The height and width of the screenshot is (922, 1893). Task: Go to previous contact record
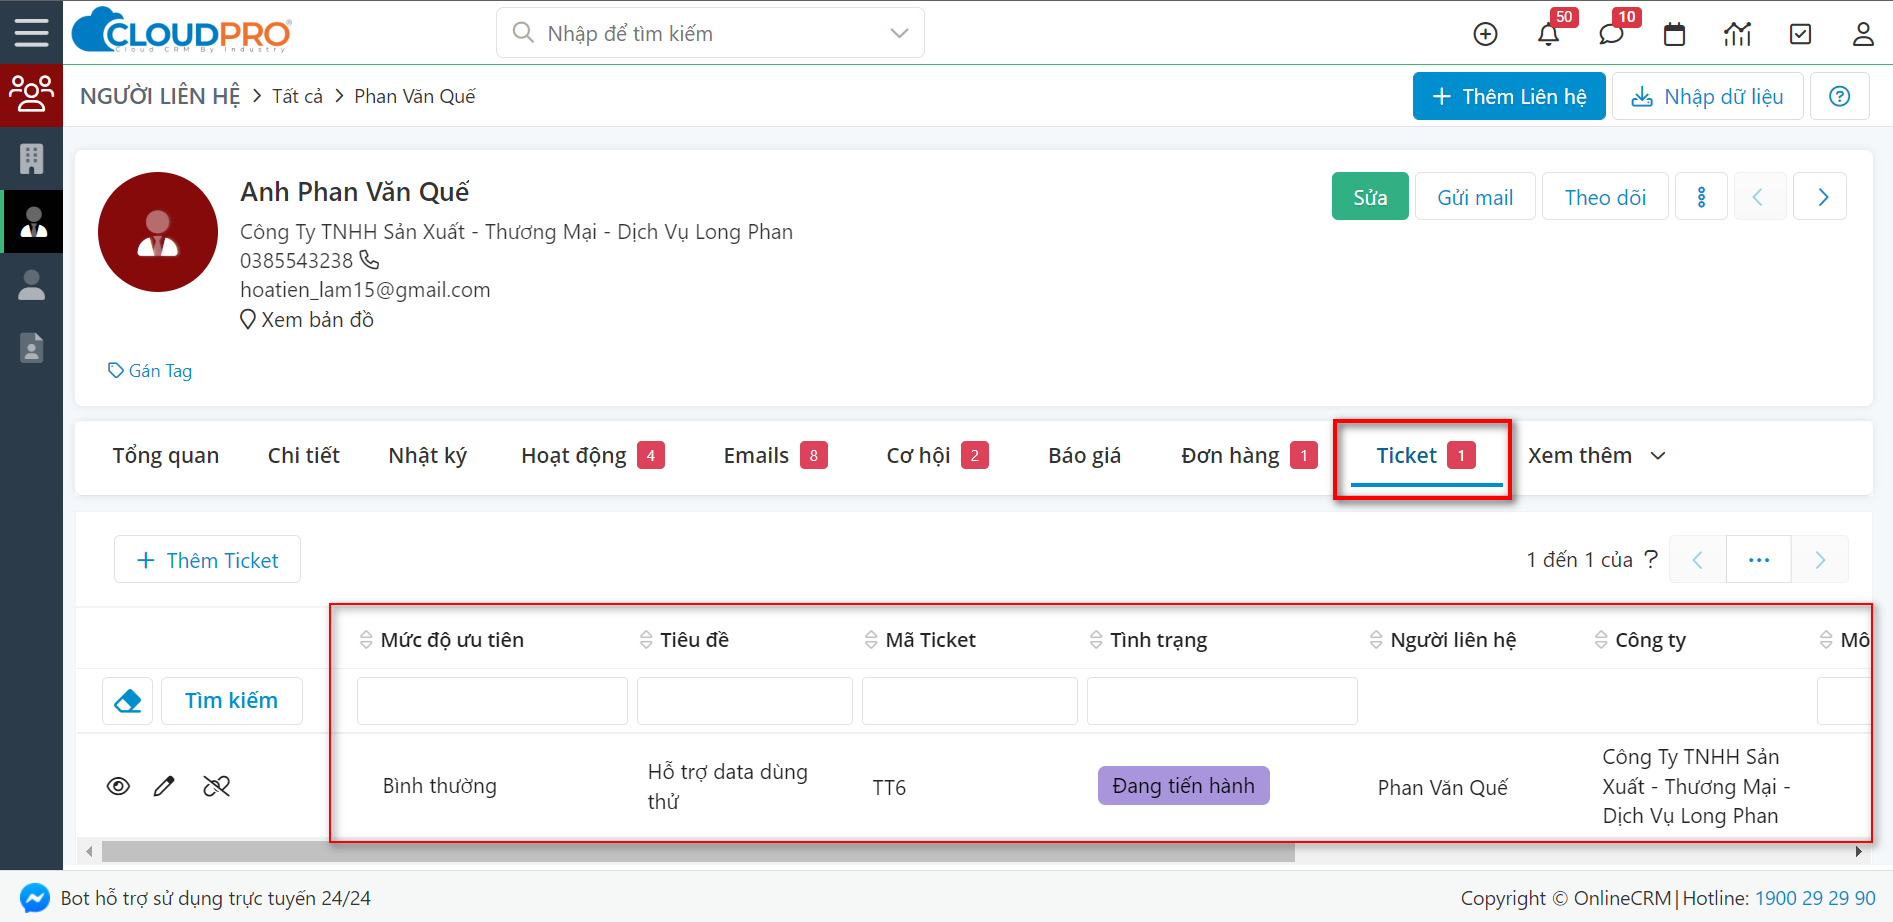1758,197
